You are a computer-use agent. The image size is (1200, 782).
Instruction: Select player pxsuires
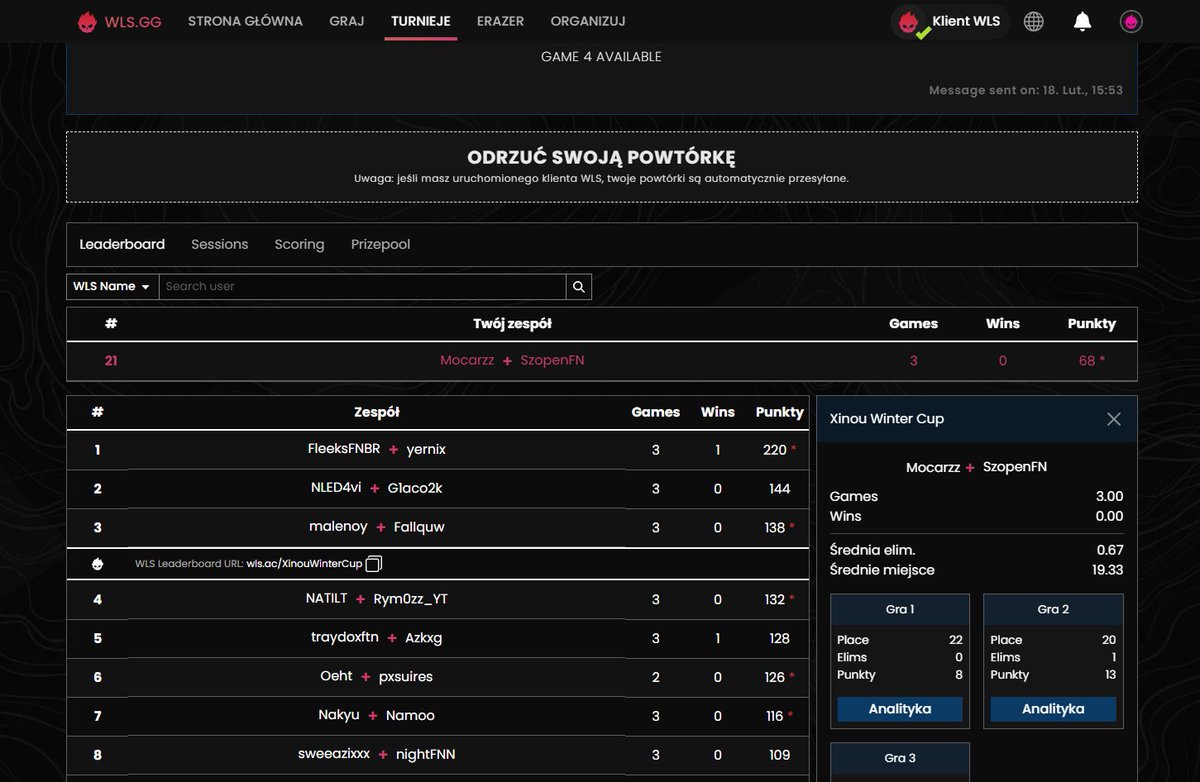point(406,677)
